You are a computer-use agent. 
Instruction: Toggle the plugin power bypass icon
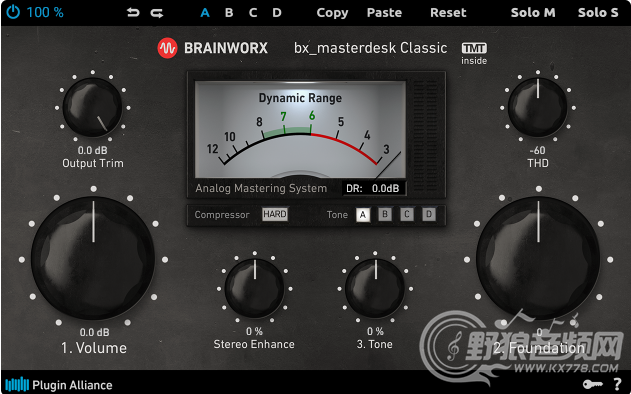(x=13, y=12)
